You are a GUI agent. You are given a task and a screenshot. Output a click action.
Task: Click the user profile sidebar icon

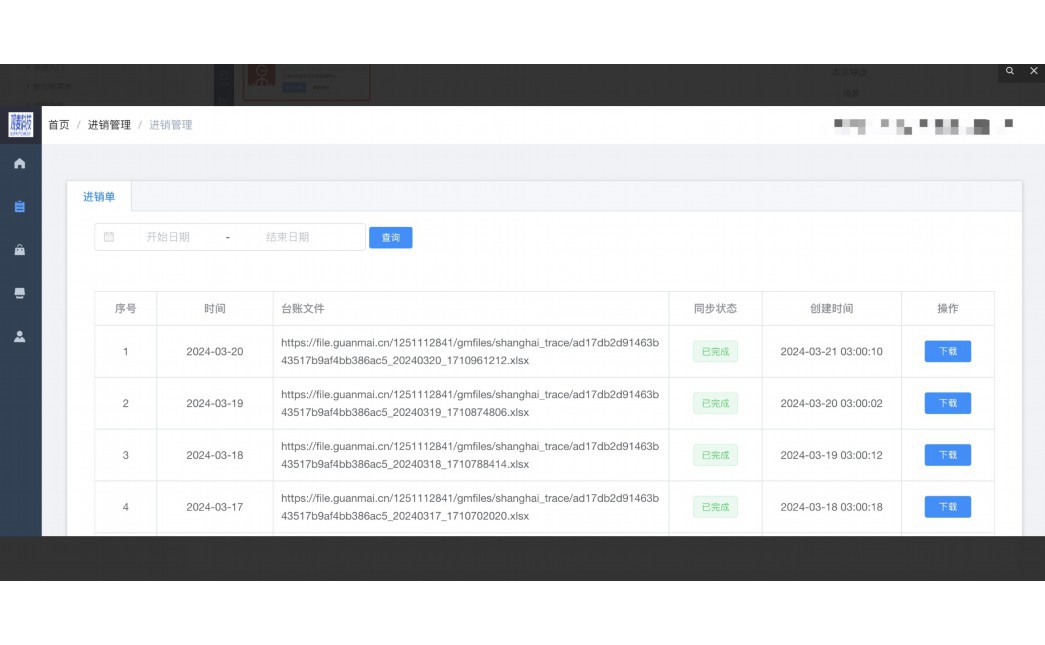(x=20, y=337)
